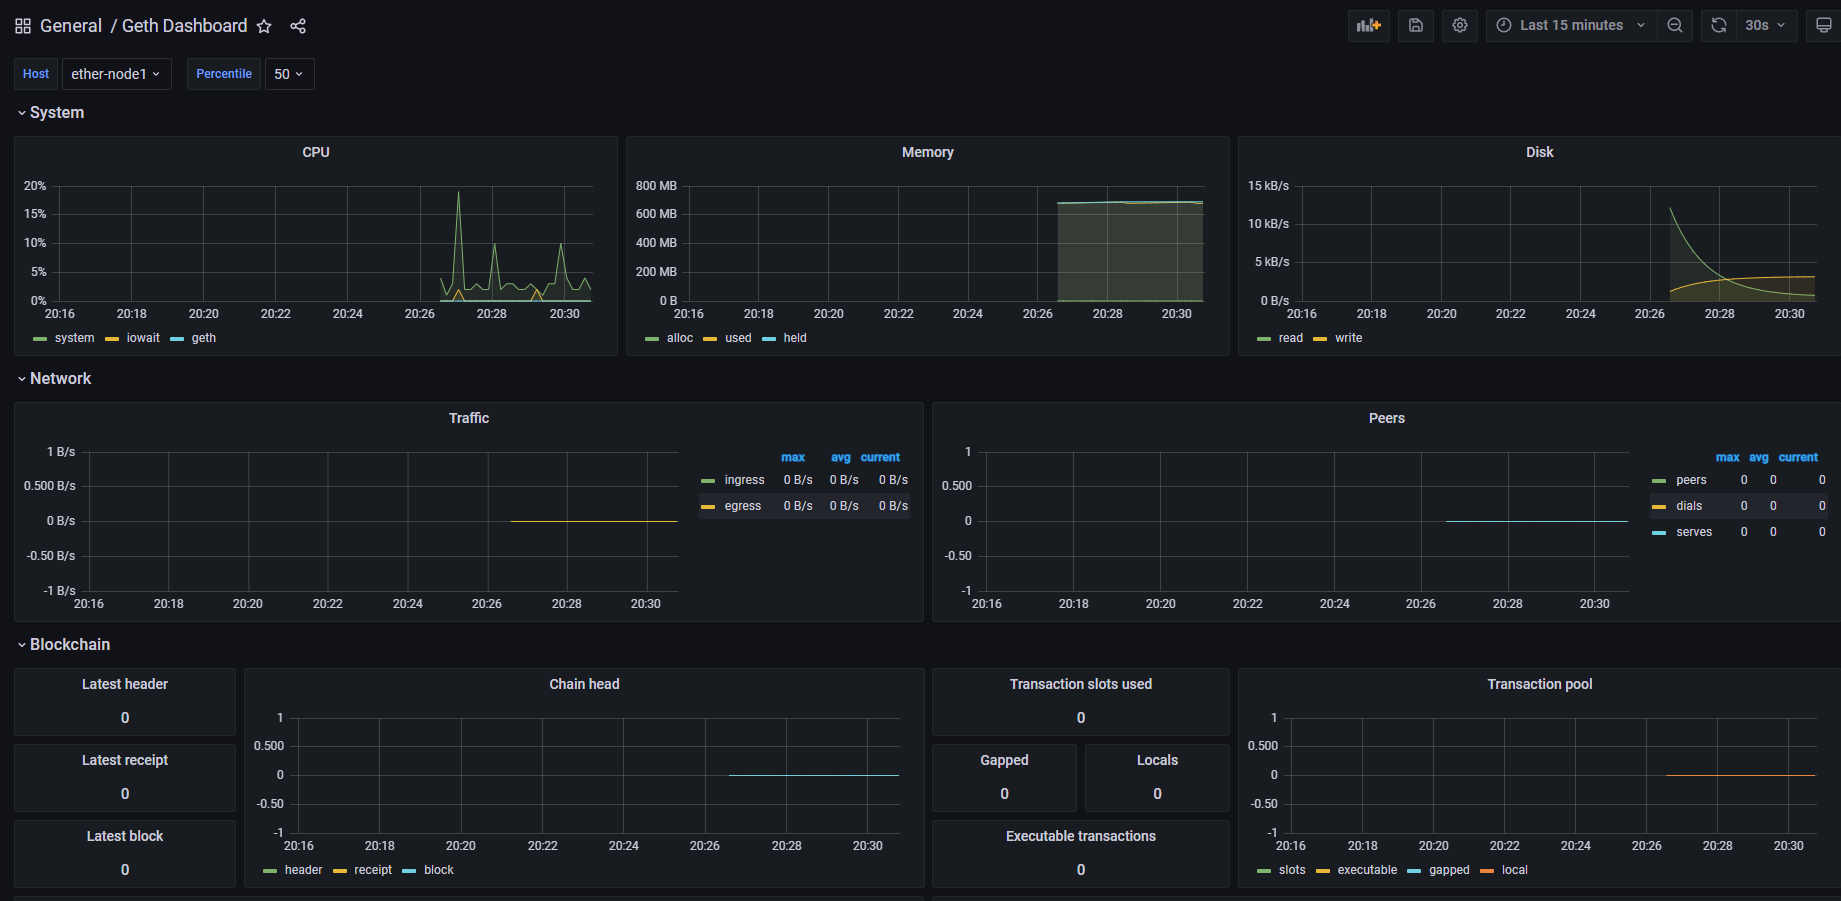
Task: Toggle used series in Memory legend
Action: click(738, 338)
